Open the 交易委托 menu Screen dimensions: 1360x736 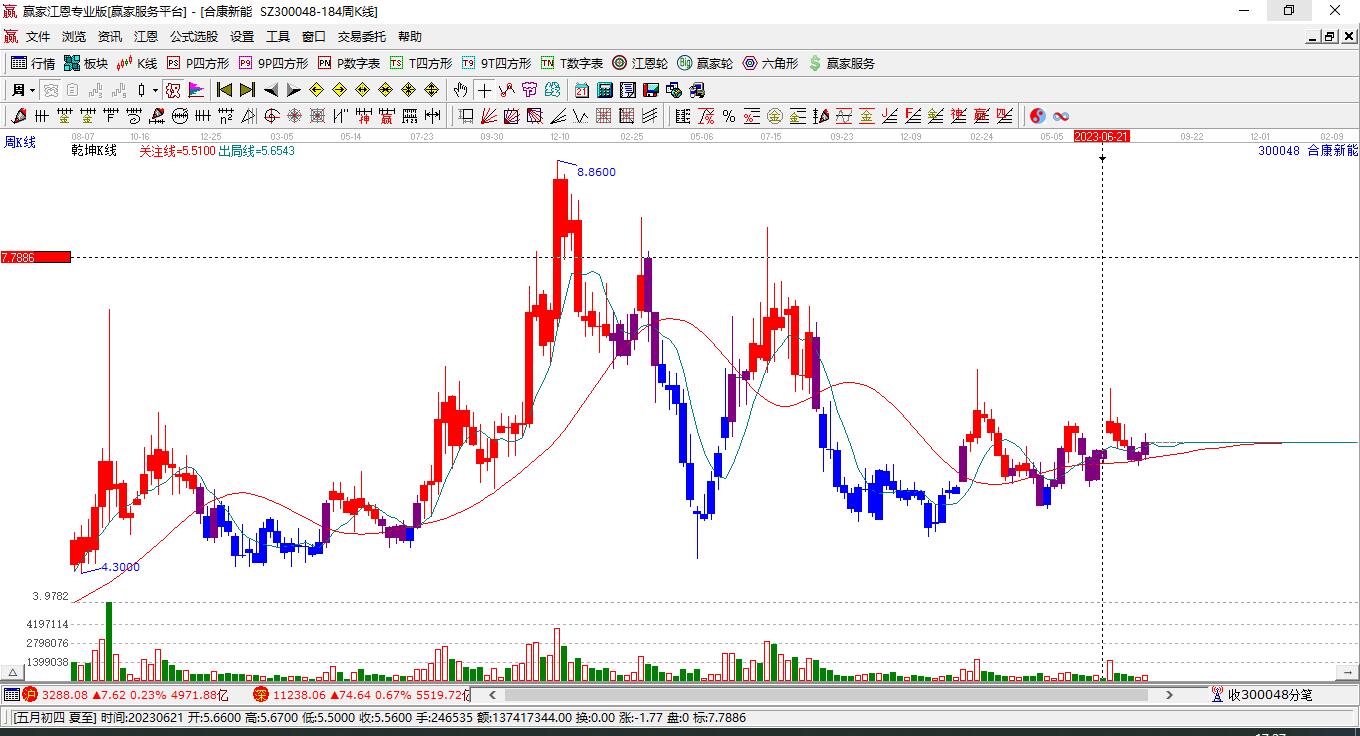tap(362, 37)
